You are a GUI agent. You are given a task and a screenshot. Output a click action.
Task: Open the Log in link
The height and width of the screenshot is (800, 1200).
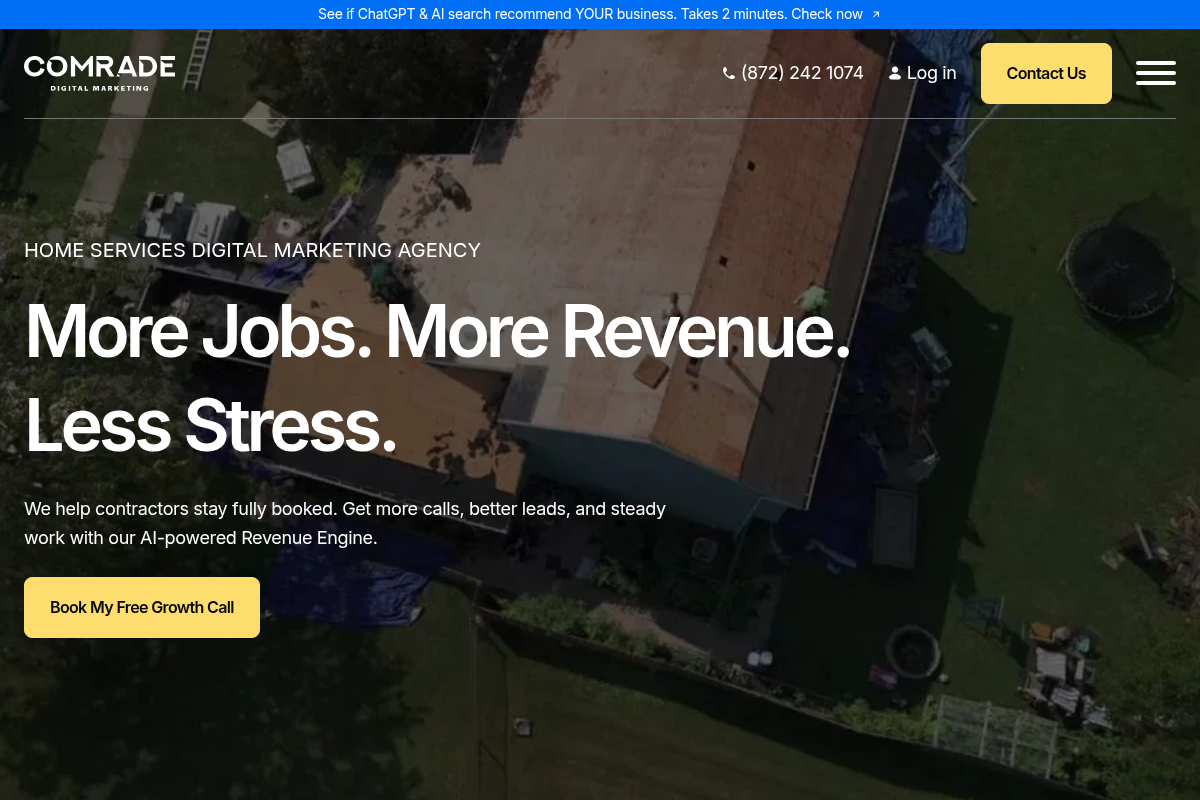coord(931,73)
